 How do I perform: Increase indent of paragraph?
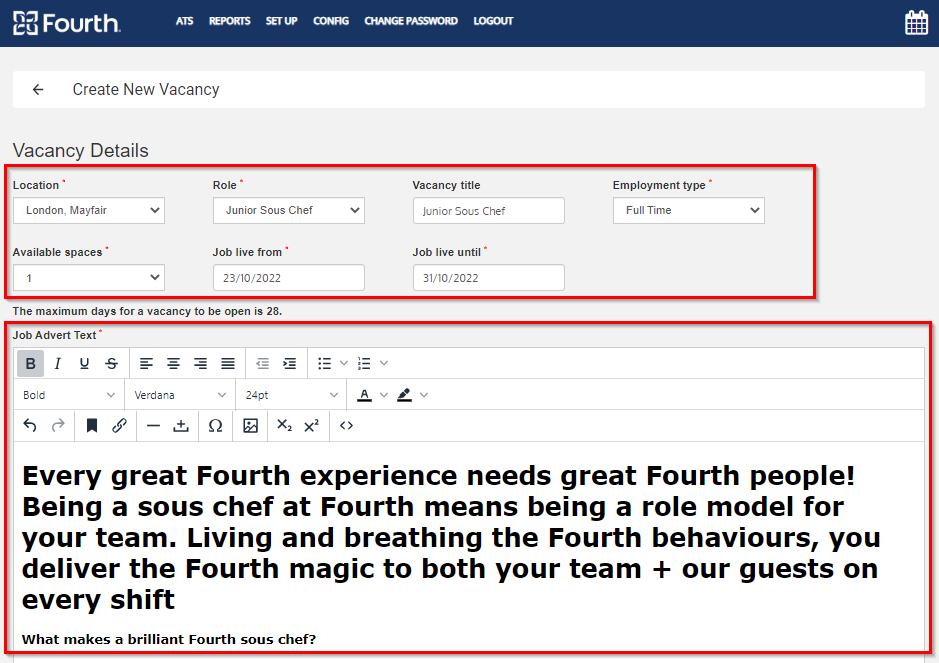click(x=289, y=364)
